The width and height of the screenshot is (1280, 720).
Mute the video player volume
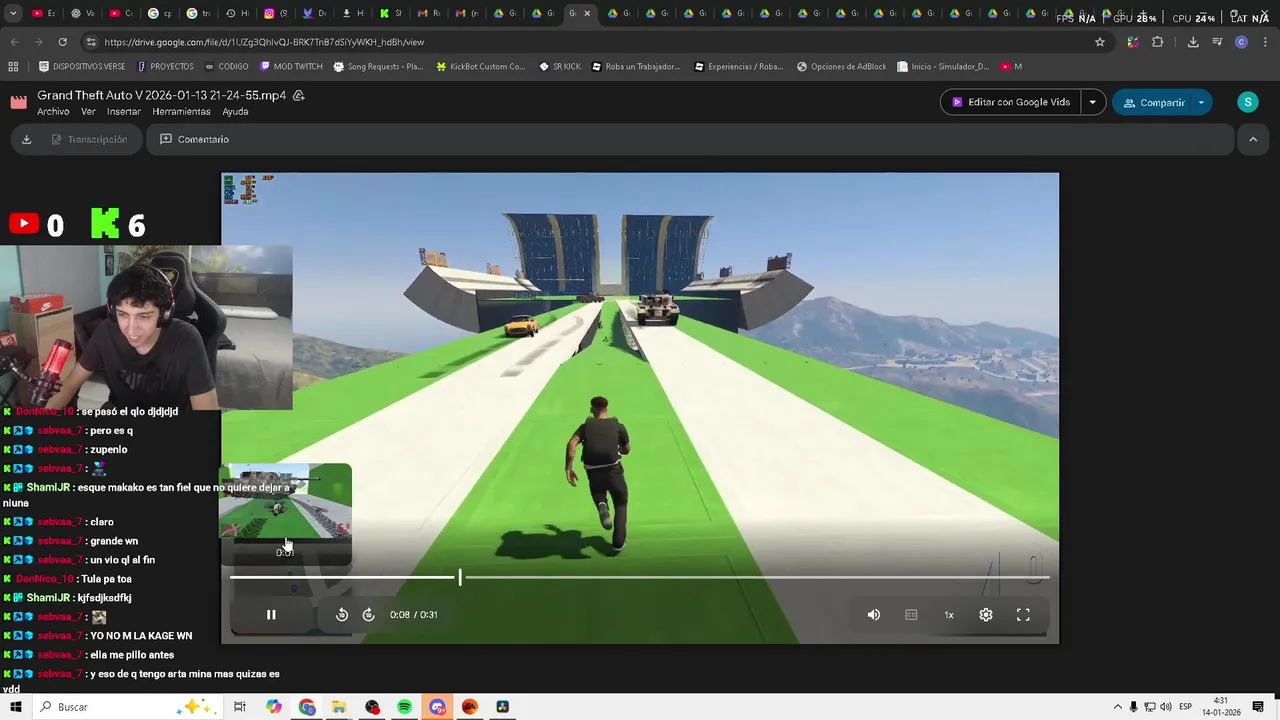tap(874, 615)
